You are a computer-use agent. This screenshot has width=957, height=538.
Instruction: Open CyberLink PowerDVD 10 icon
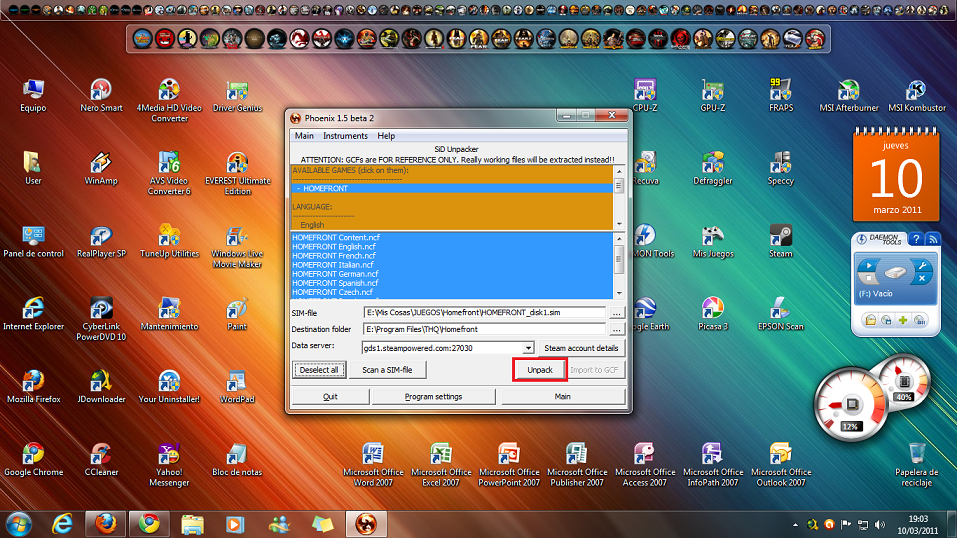tap(101, 319)
